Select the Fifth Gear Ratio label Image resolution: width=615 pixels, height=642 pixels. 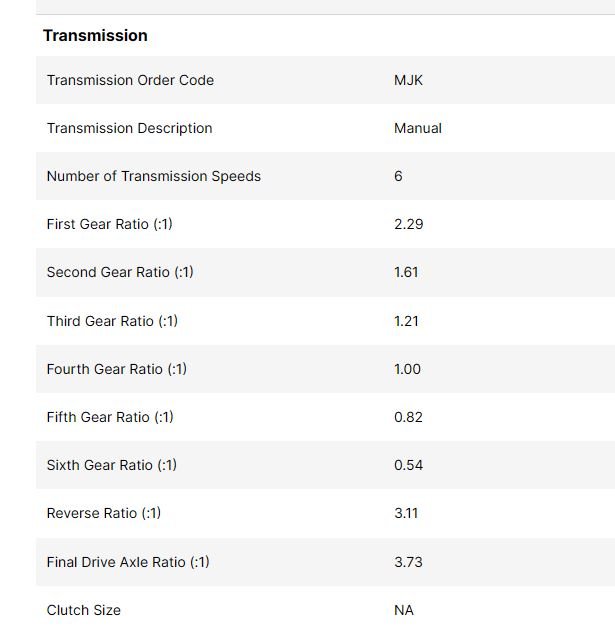coord(110,417)
